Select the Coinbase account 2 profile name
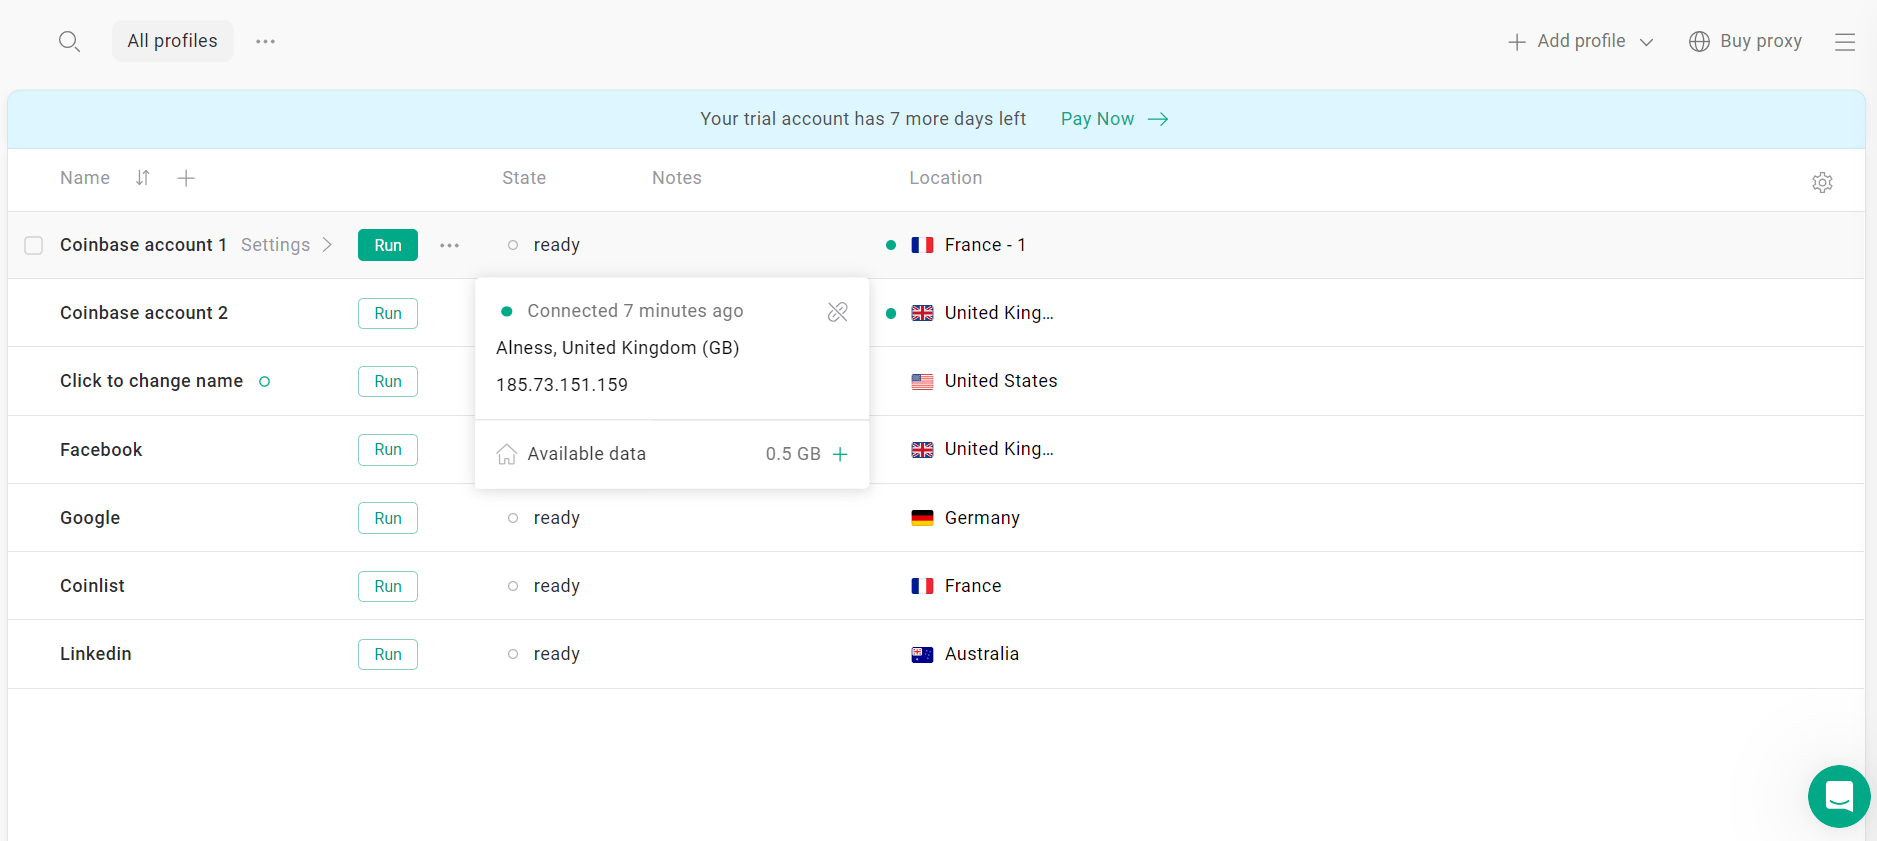The width and height of the screenshot is (1877, 841). (144, 313)
